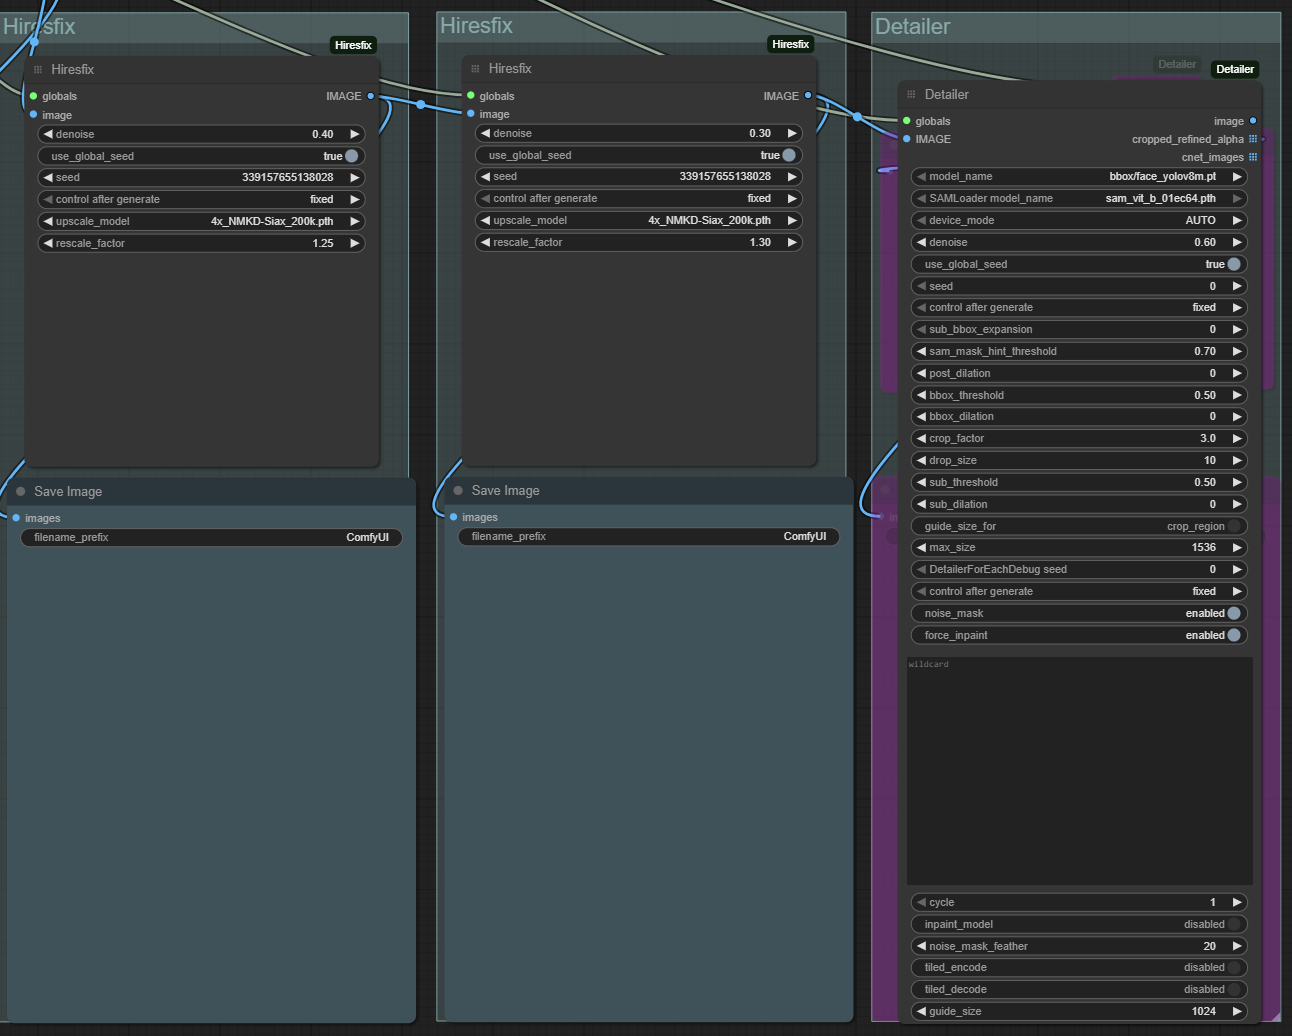This screenshot has width=1292, height=1036.
Task: Open upscale_model selector in left Hiresfix
Action: pos(201,221)
